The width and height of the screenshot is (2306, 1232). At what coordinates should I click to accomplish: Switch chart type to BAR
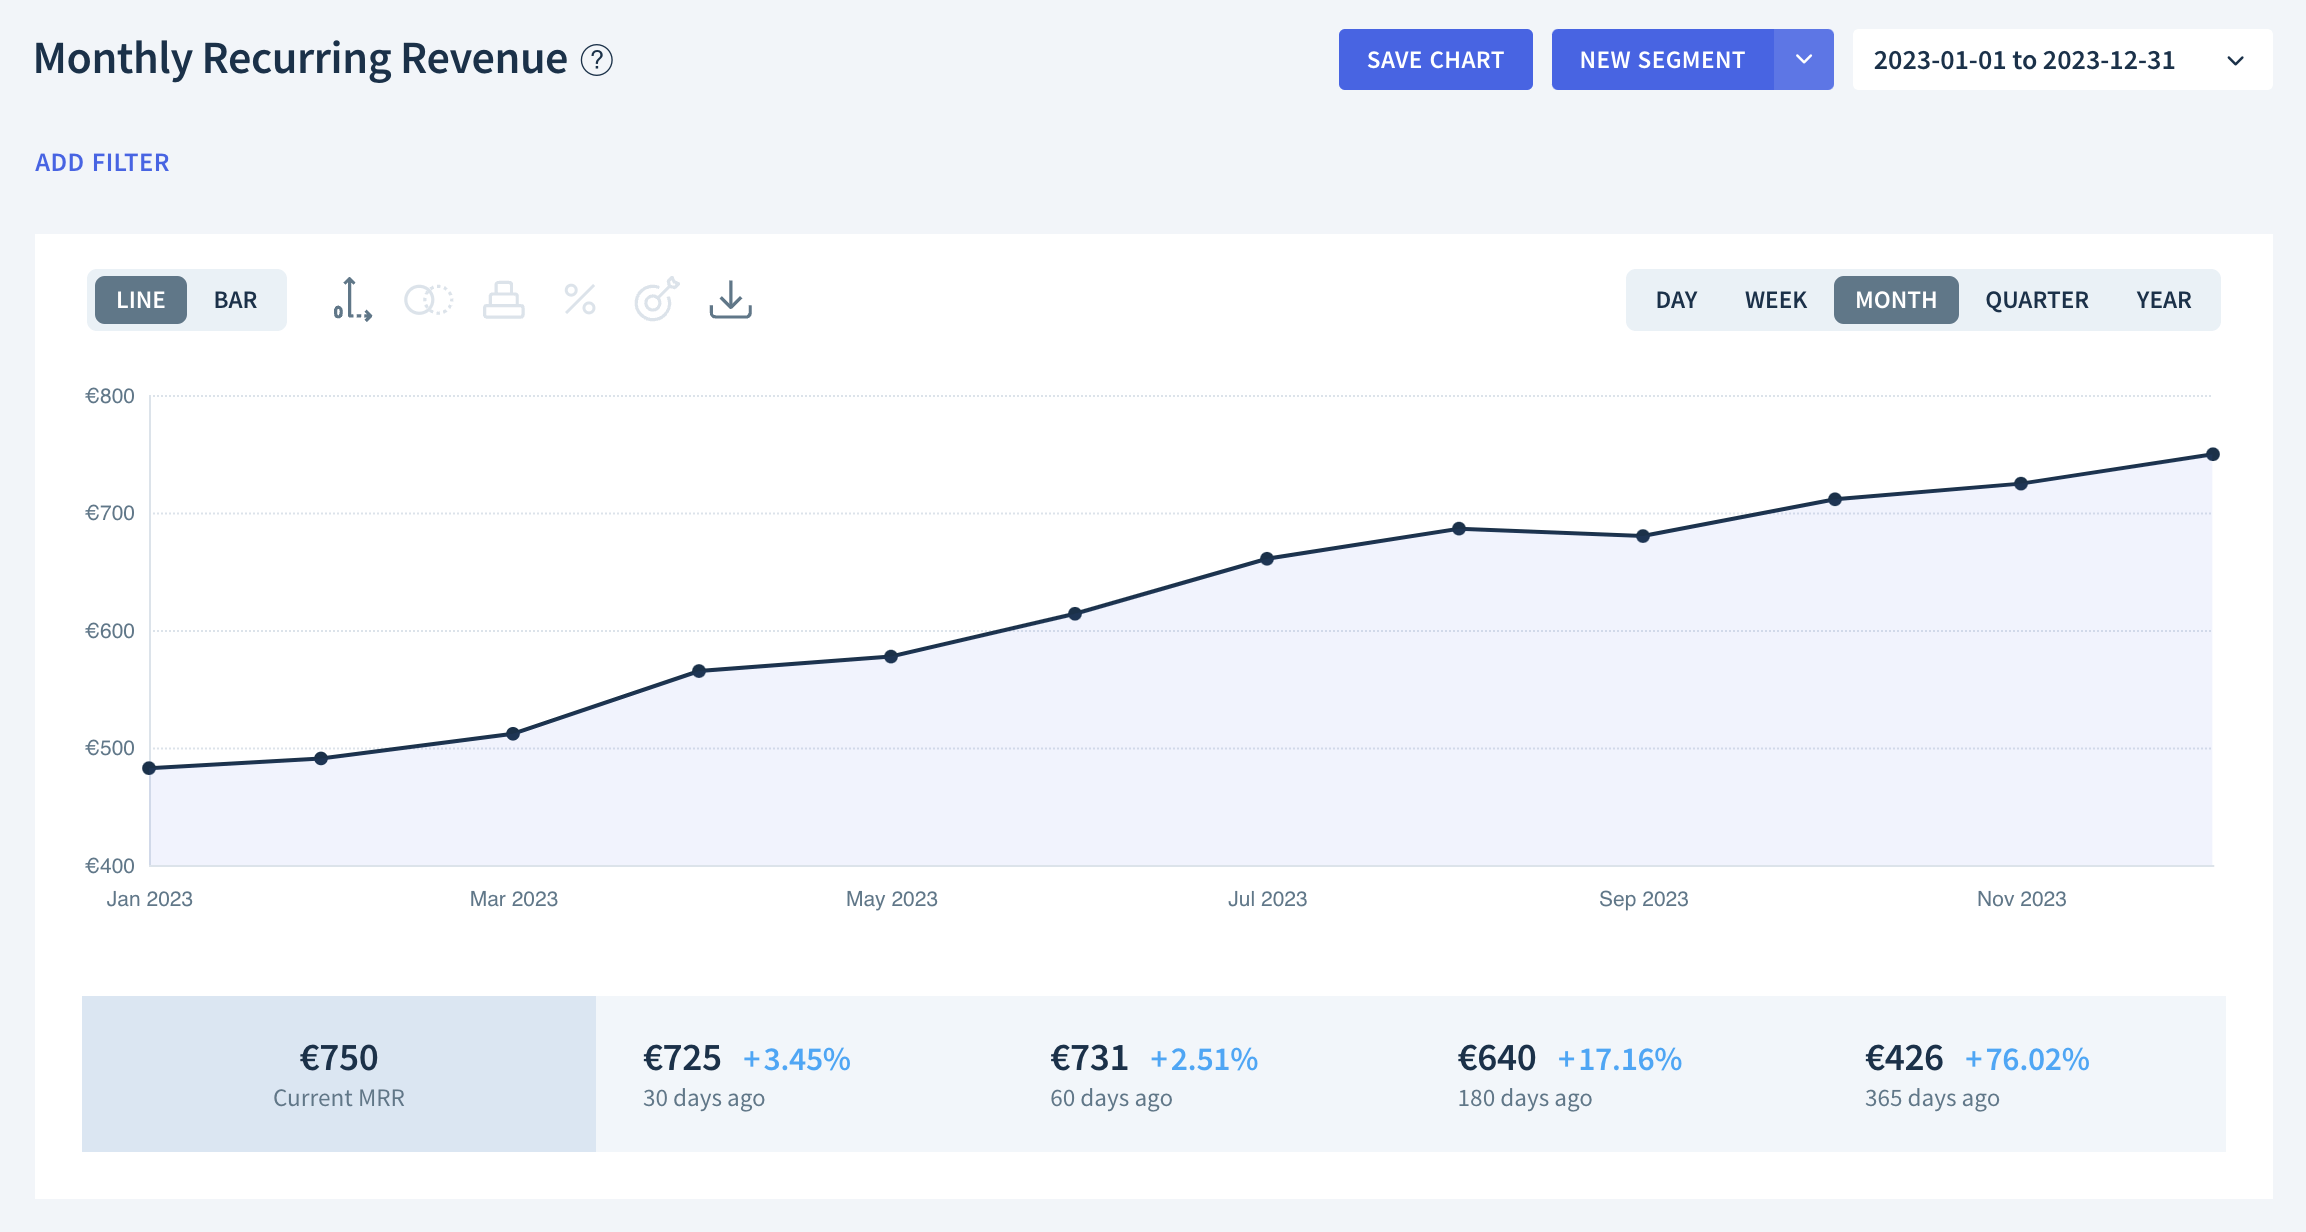click(x=235, y=300)
